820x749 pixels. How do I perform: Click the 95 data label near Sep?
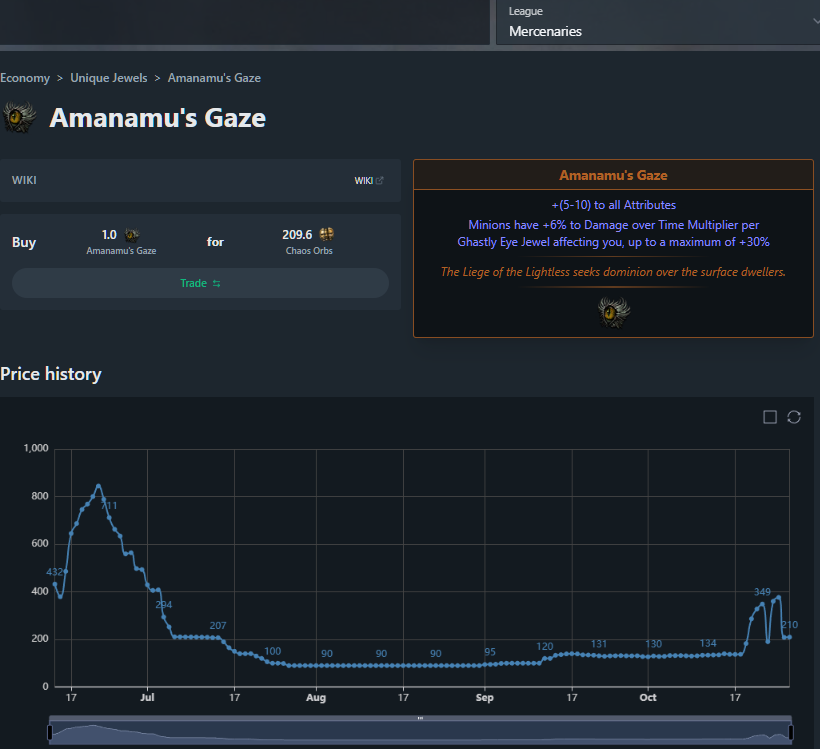[x=489, y=652]
